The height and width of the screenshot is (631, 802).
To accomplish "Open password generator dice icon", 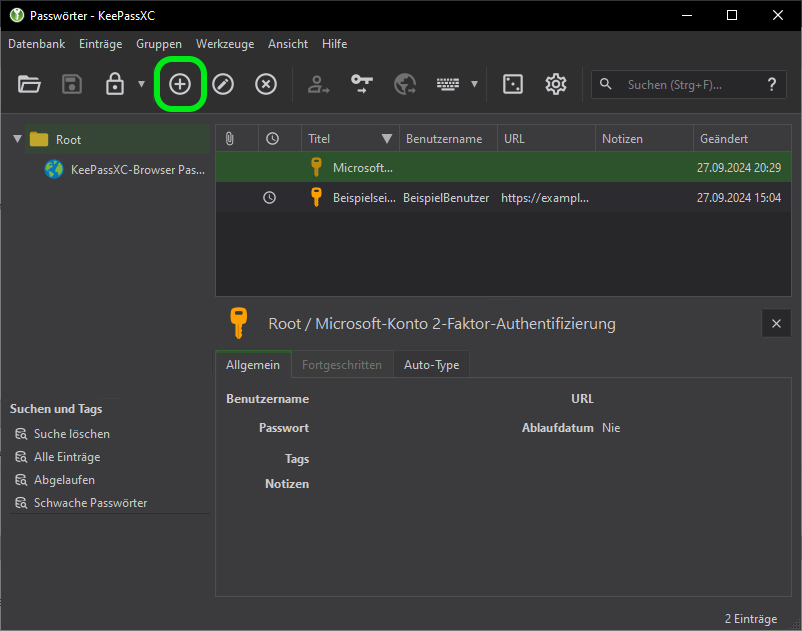I will (512, 85).
